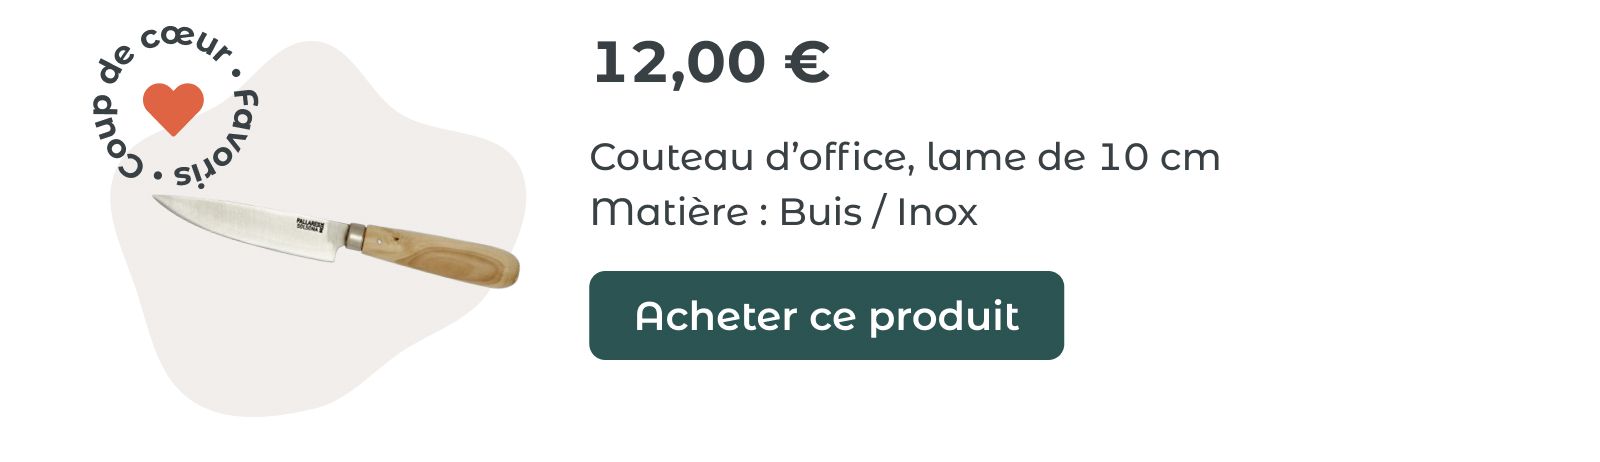The width and height of the screenshot is (1600, 462).
Task: Click the knife's steel blade tip
Action: [x=163, y=201]
